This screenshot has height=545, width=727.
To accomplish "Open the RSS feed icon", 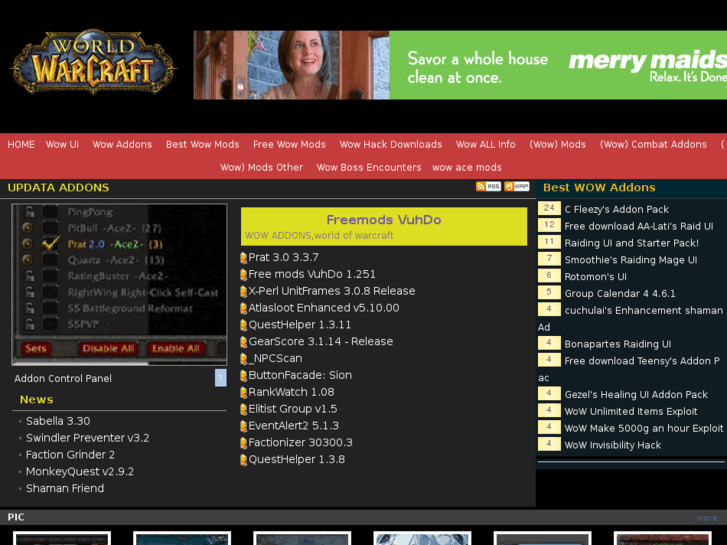I will [x=488, y=186].
